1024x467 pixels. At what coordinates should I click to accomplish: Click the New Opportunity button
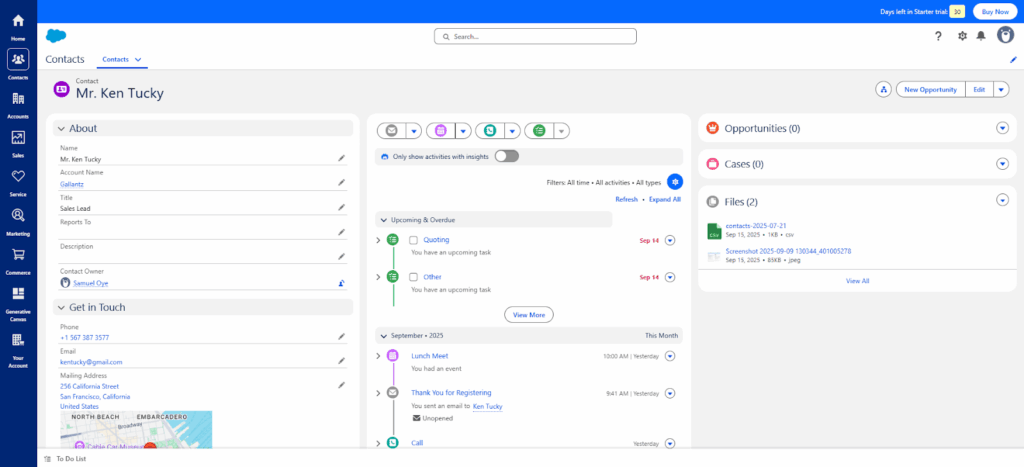[x=930, y=89]
